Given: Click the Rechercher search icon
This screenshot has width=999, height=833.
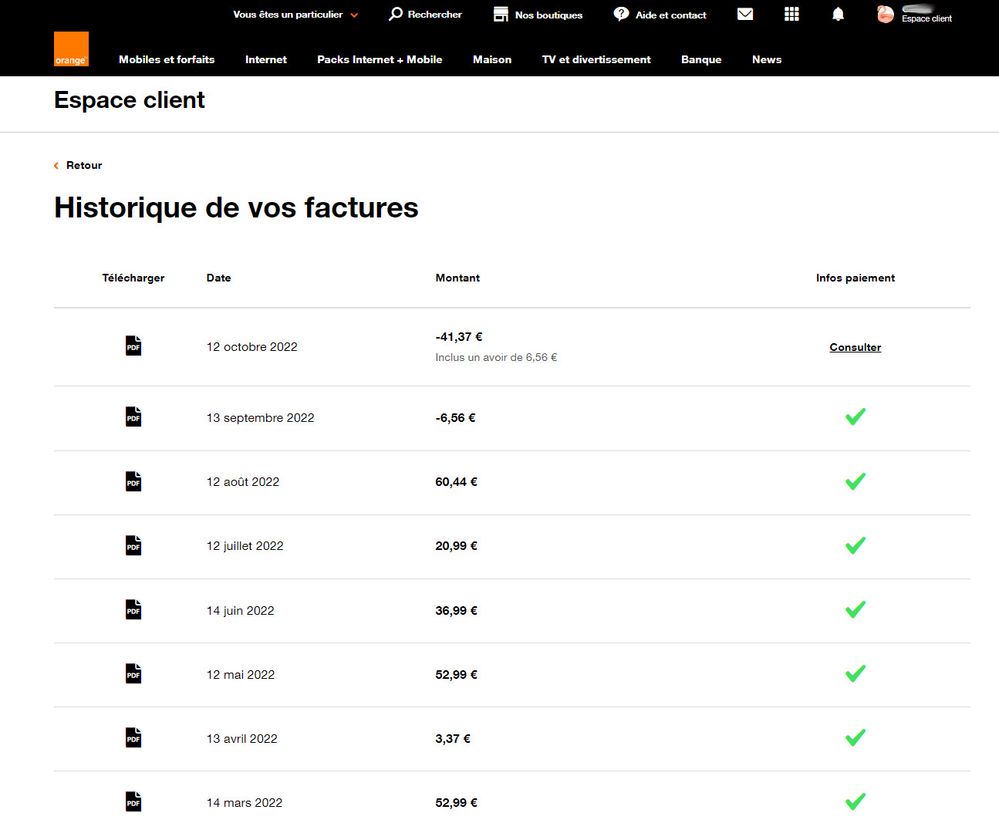Looking at the screenshot, I should pyautogui.click(x=396, y=14).
